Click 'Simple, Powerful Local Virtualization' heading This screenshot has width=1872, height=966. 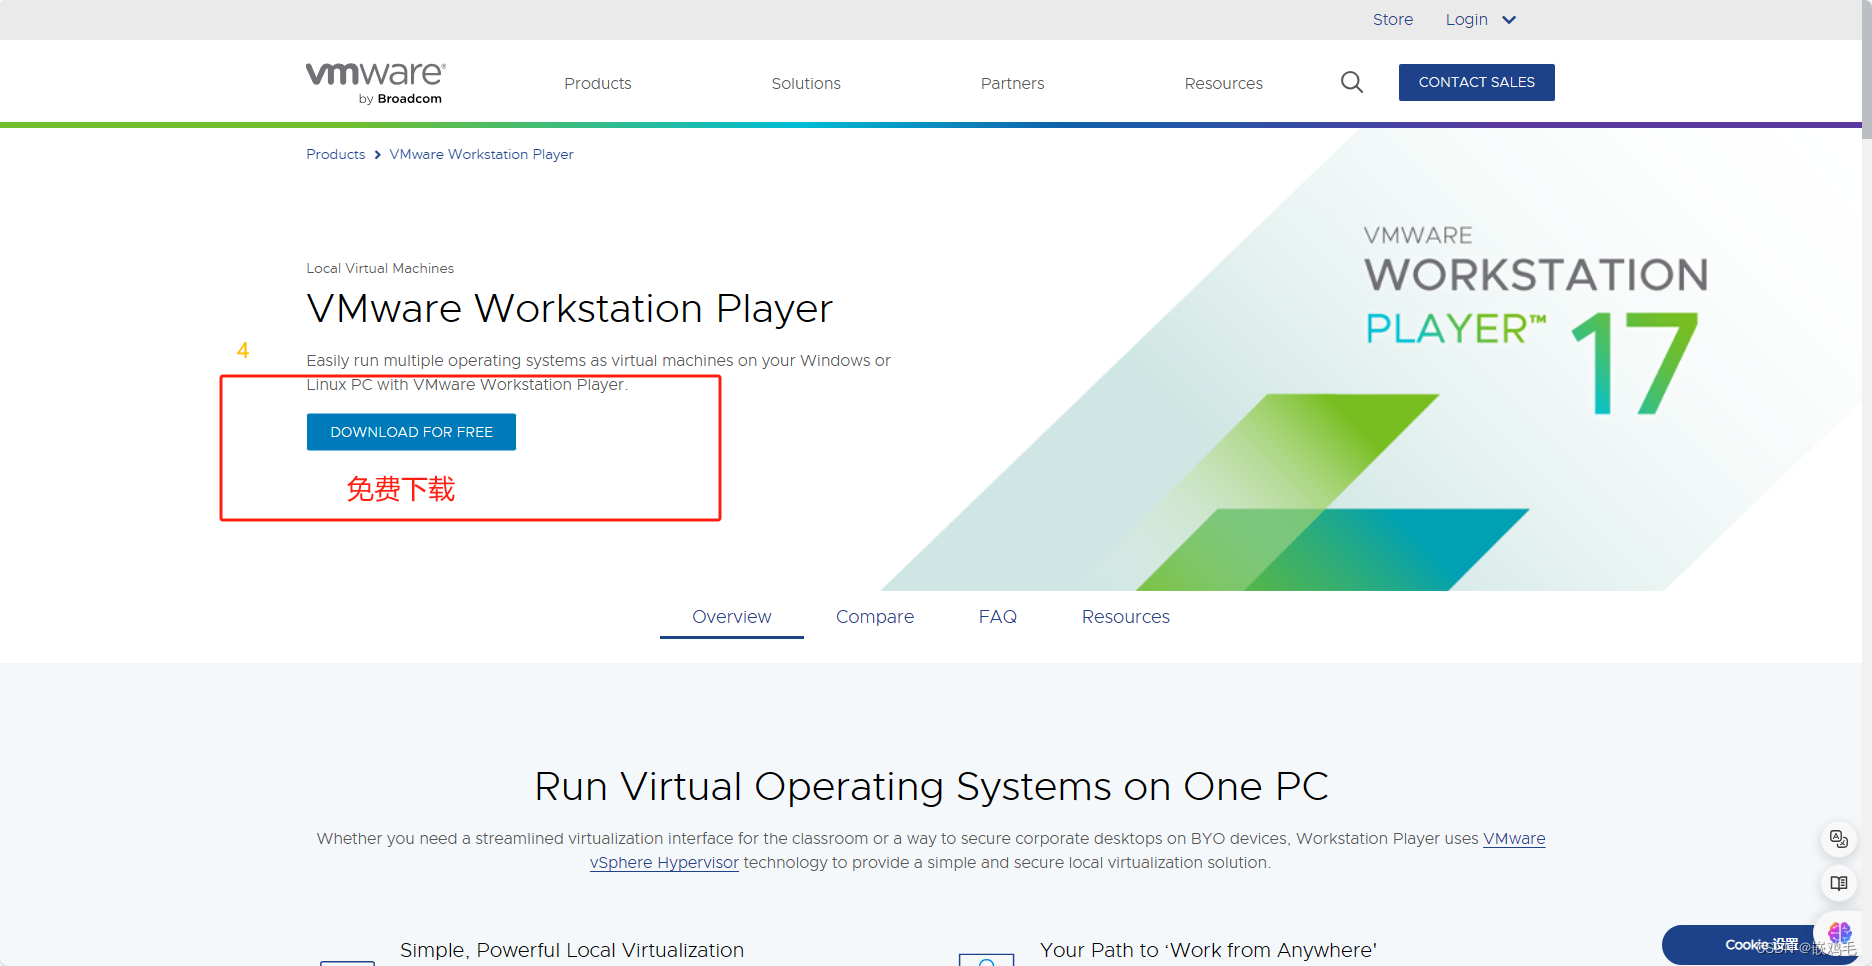[572, 950]
